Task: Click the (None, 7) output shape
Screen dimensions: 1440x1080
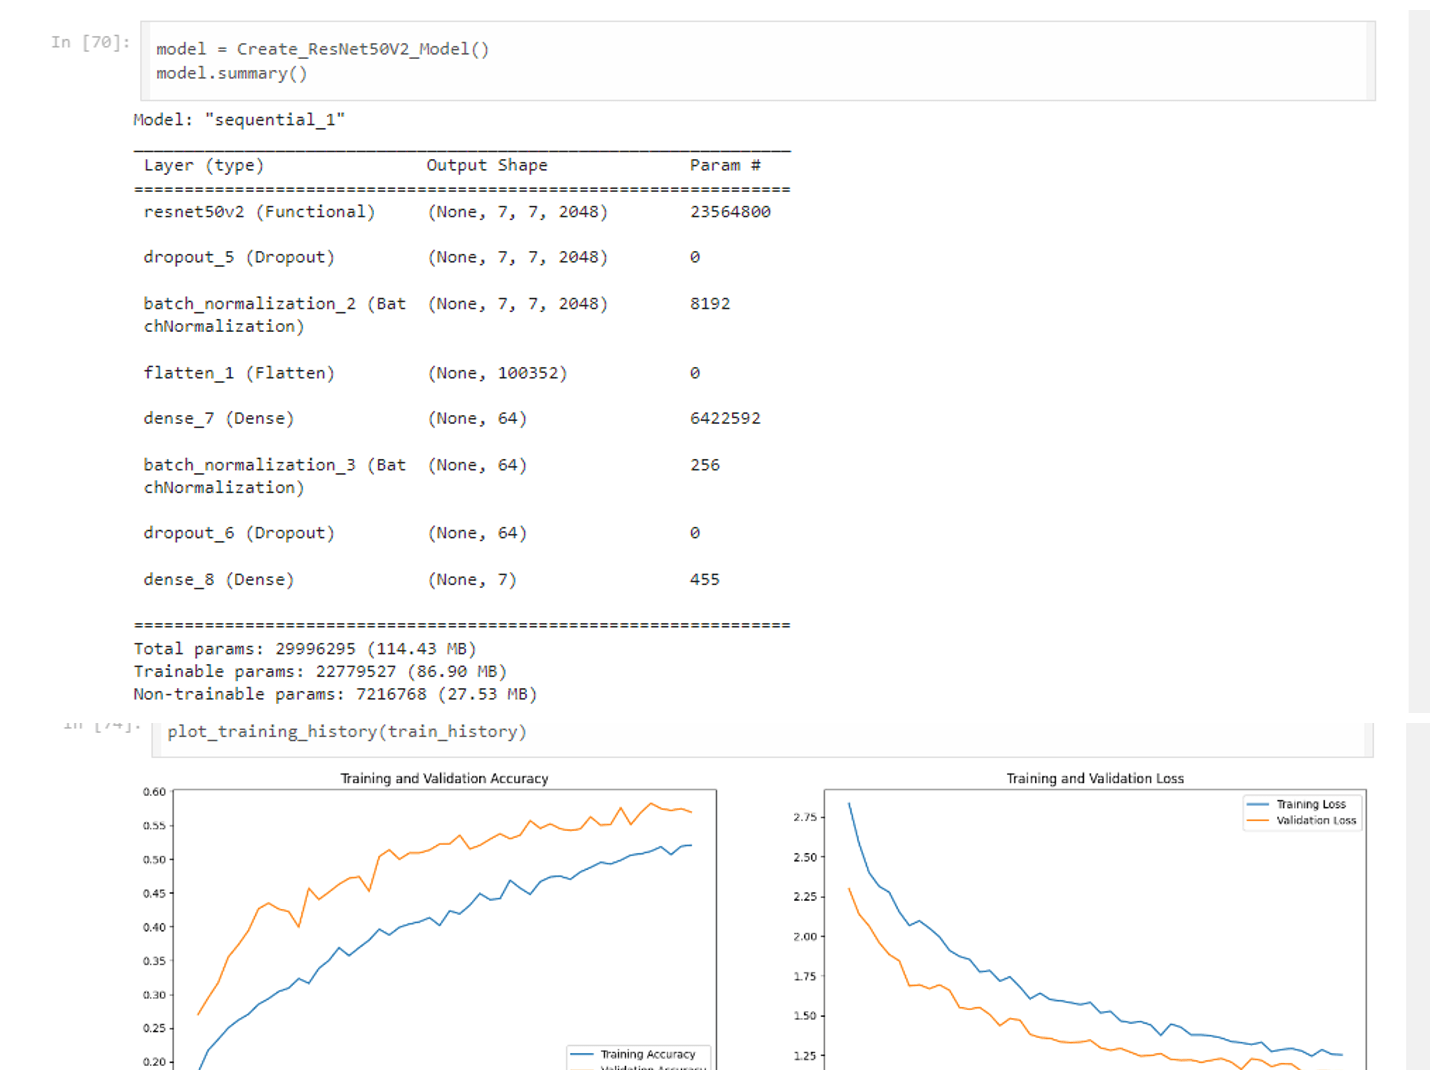Action: (x=472, y=579)
